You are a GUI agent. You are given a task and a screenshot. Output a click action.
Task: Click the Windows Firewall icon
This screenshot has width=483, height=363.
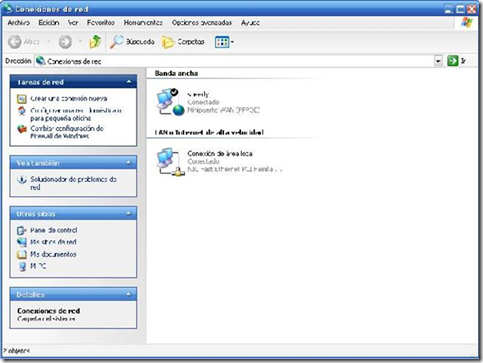[22, 129]
